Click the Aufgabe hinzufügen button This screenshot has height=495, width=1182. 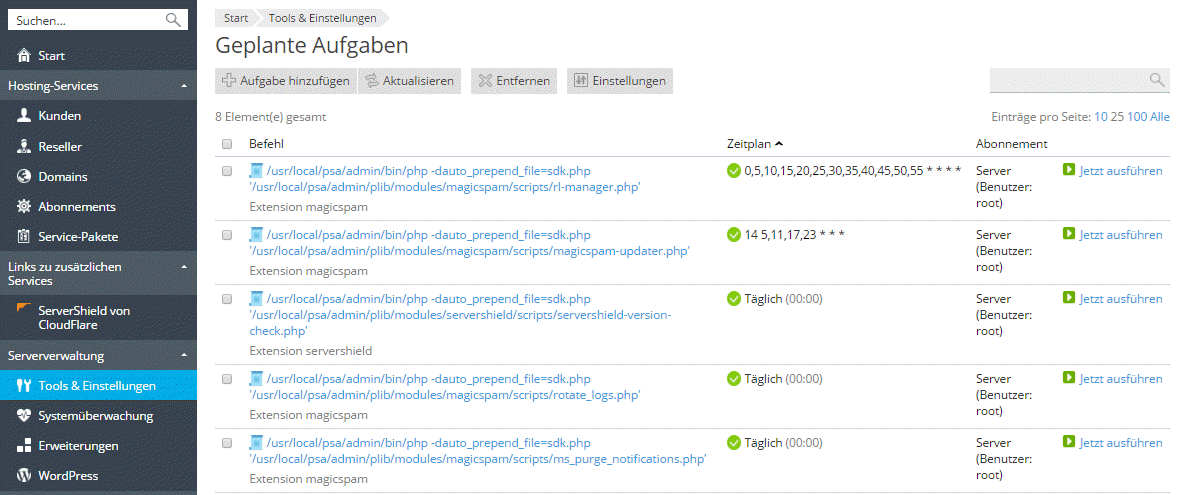pos(286,81)
